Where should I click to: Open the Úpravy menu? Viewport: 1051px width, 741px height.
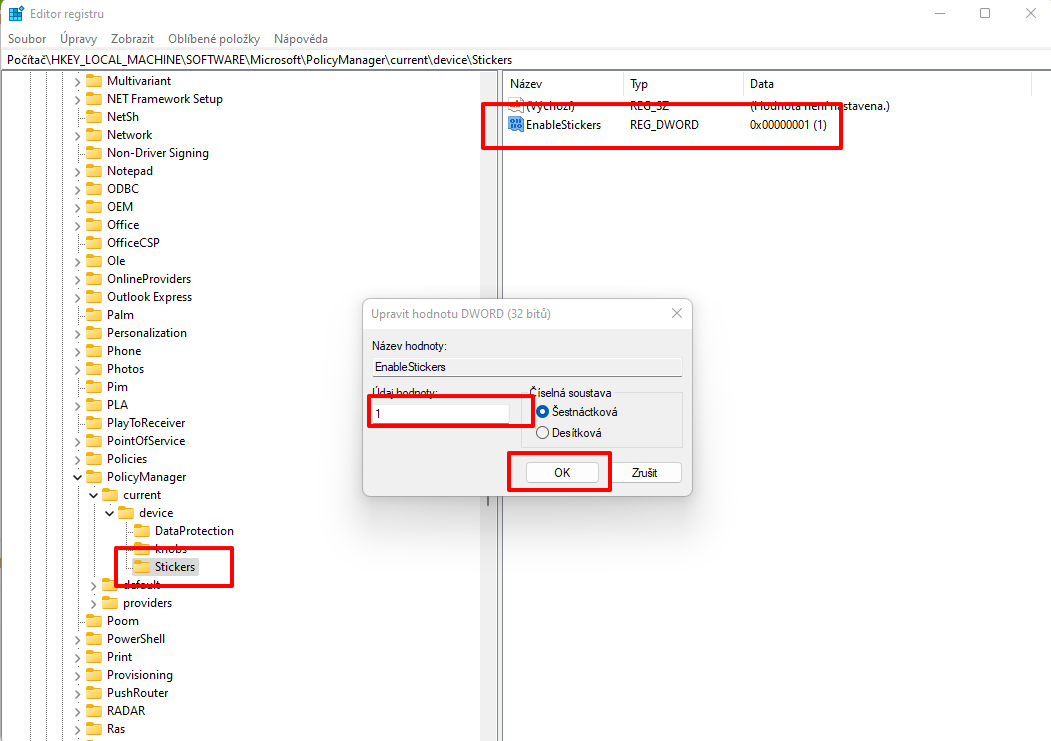[x=78, y=39]
